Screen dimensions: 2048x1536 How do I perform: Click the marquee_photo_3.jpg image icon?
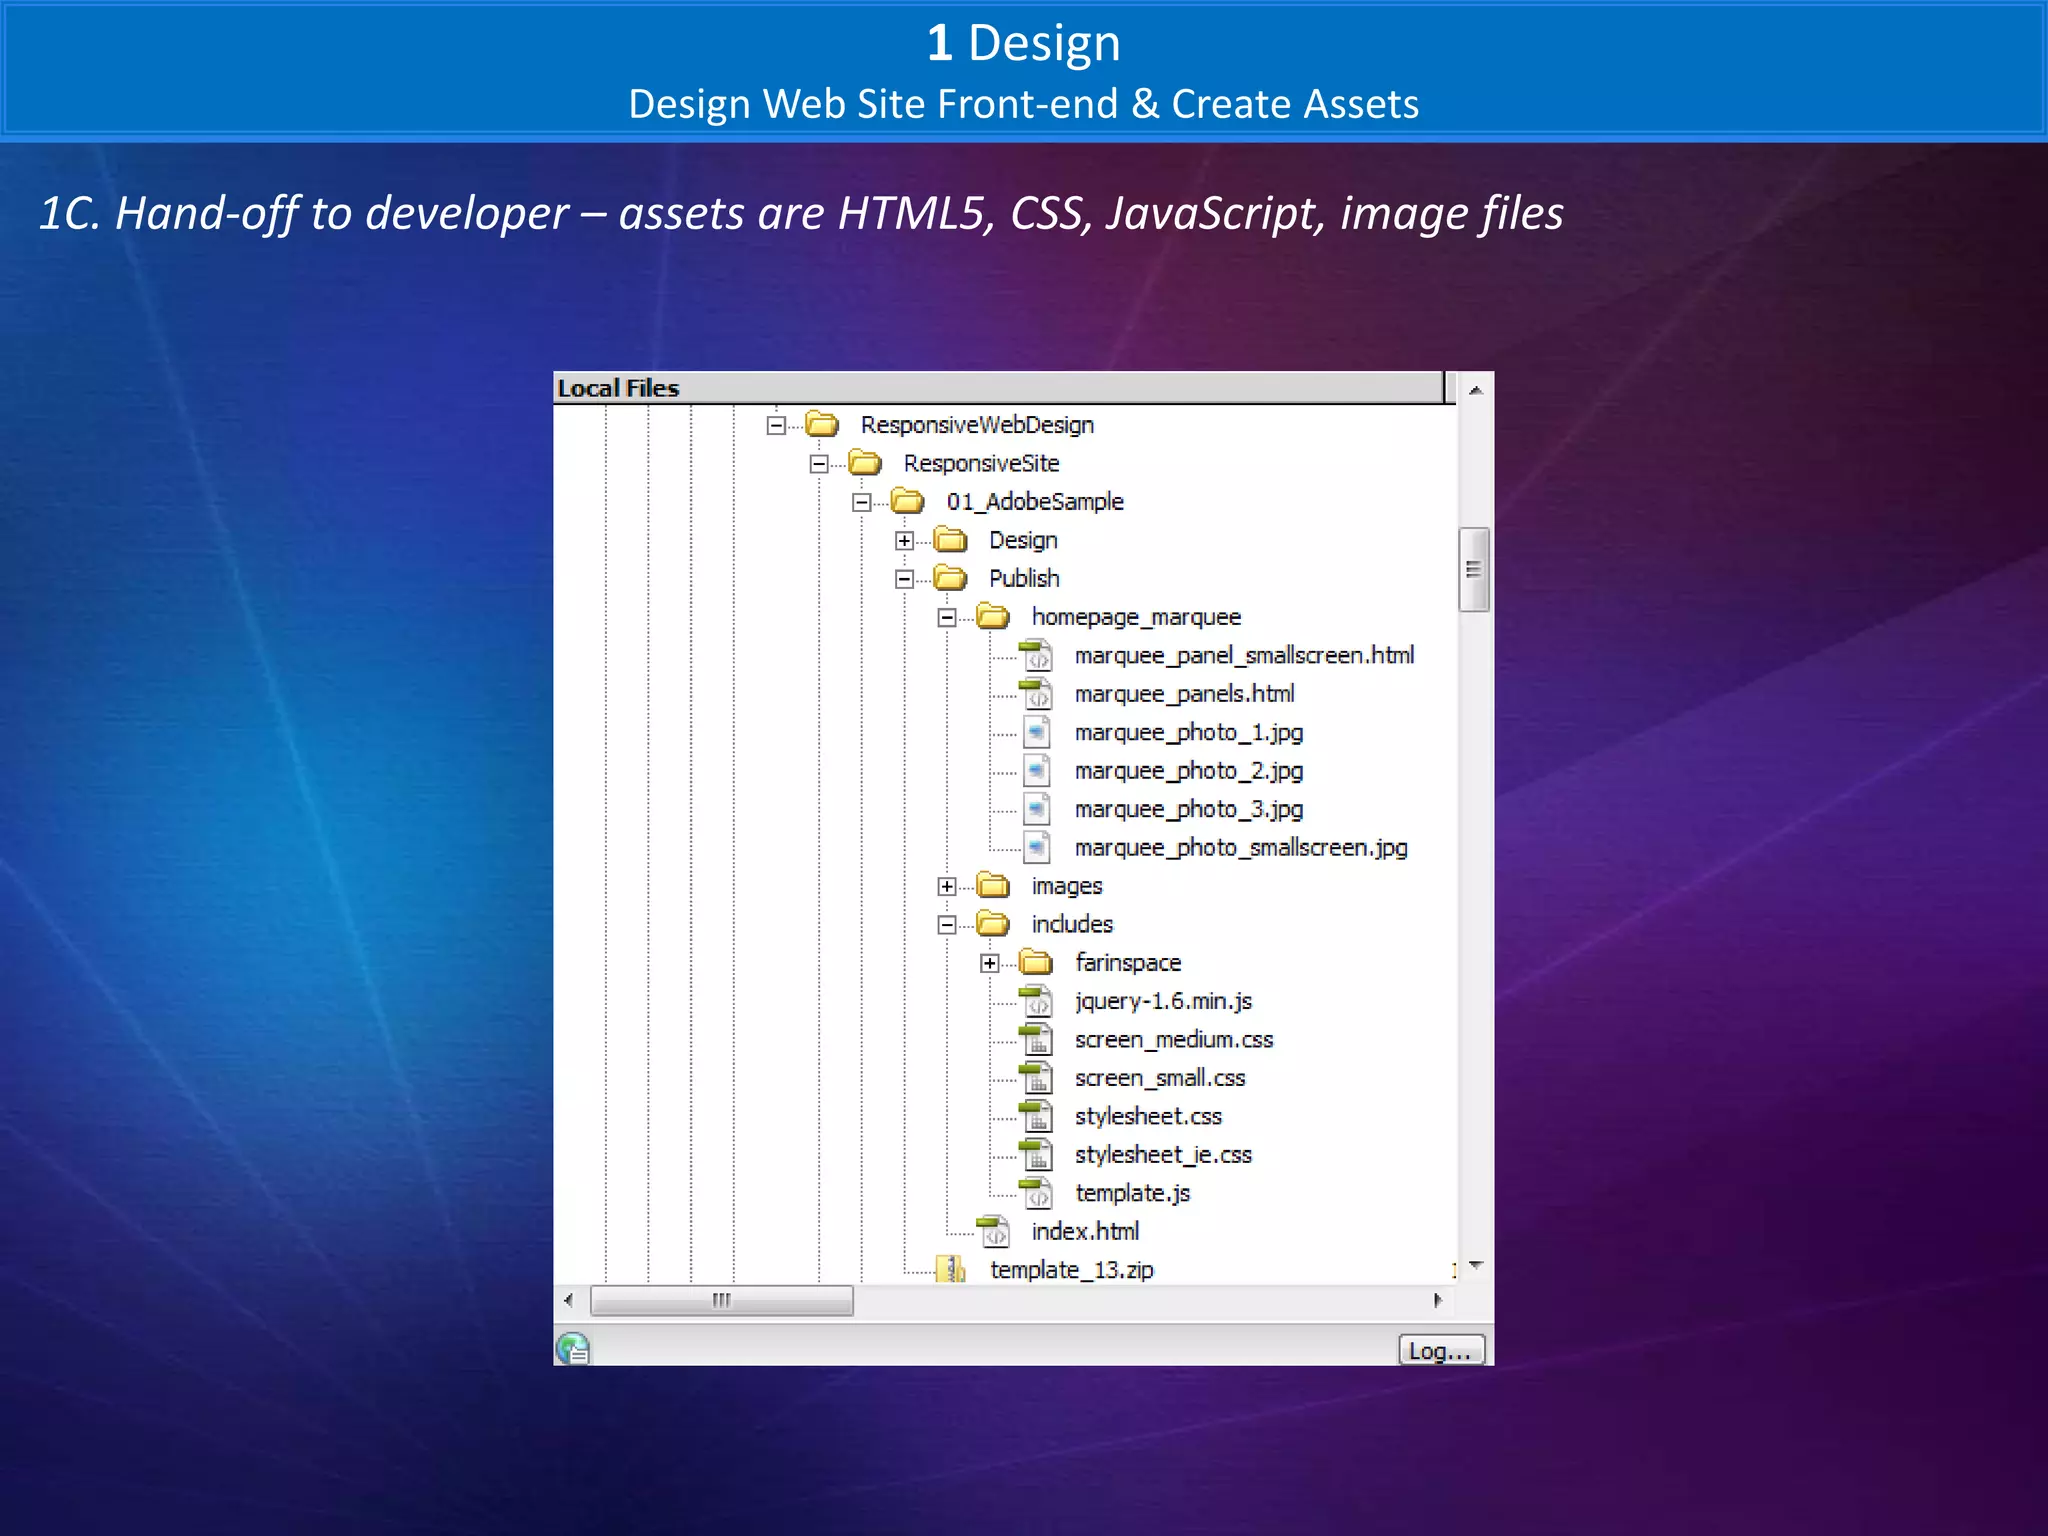tap(1037, 809)
